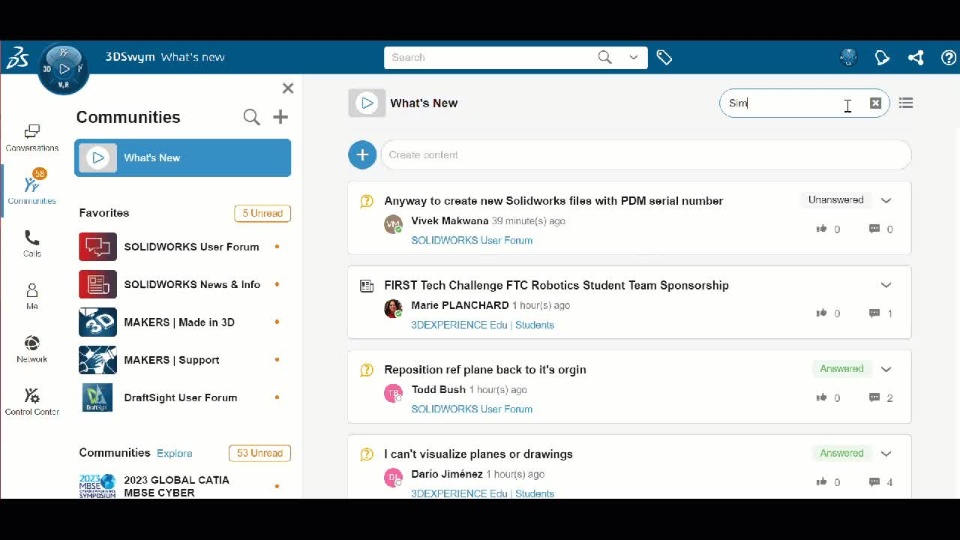This screenshot has height=540, width=960.
Task: Open SOLIDWORKS User Forum in favorites
Action: coord(181,247)
